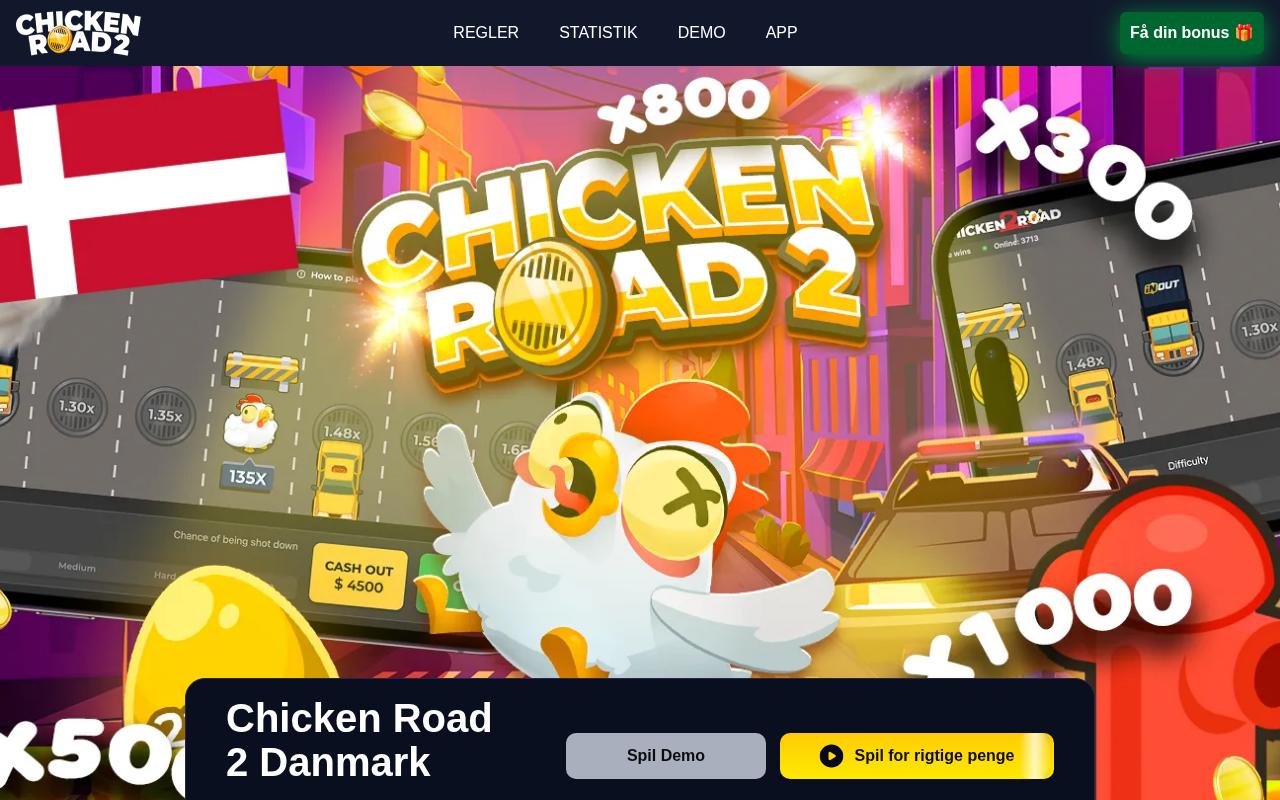Click the white chicken mascot
This screenshot has height=800, width=1280.
620,540
